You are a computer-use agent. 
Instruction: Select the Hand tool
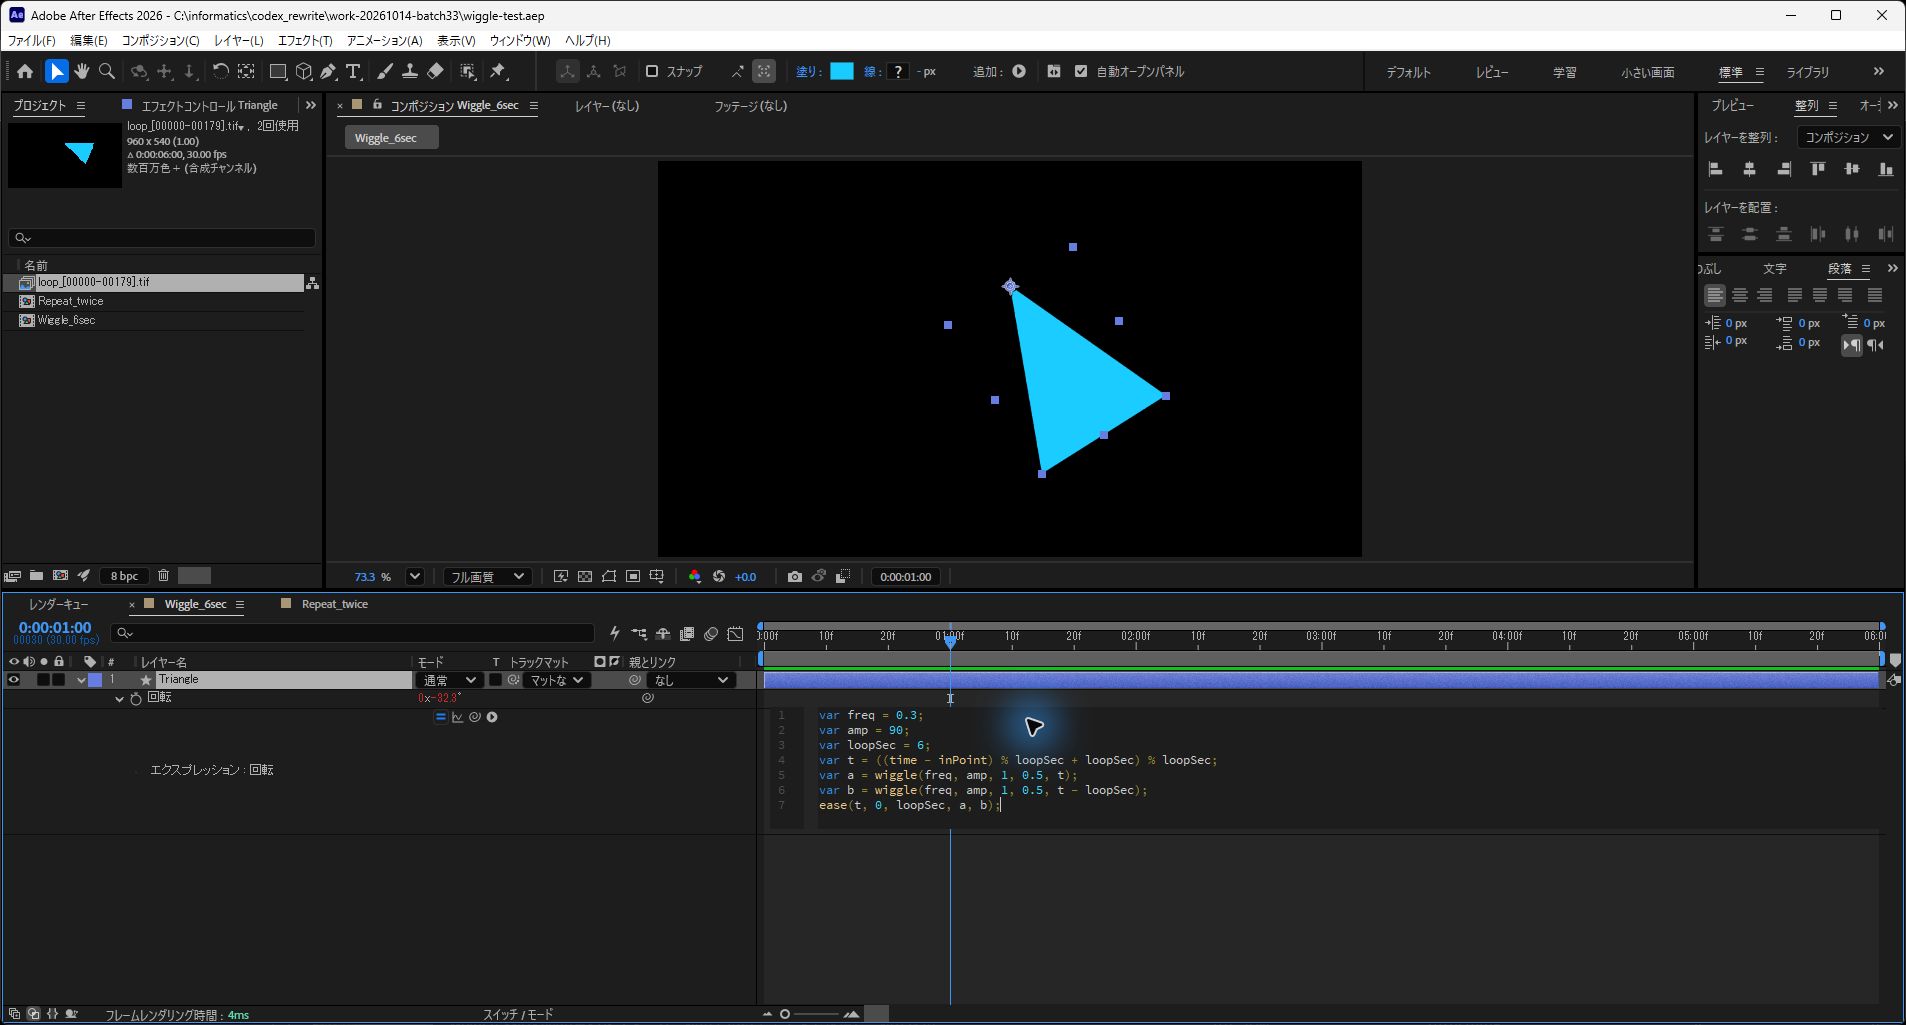81,71
